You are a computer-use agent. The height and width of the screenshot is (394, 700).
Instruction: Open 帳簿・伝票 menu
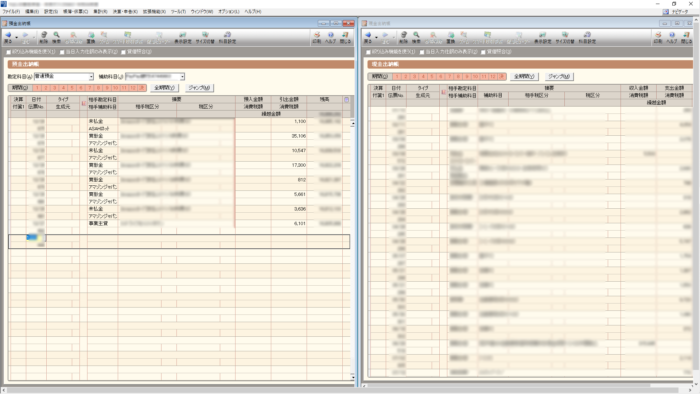tap(75, 12)
